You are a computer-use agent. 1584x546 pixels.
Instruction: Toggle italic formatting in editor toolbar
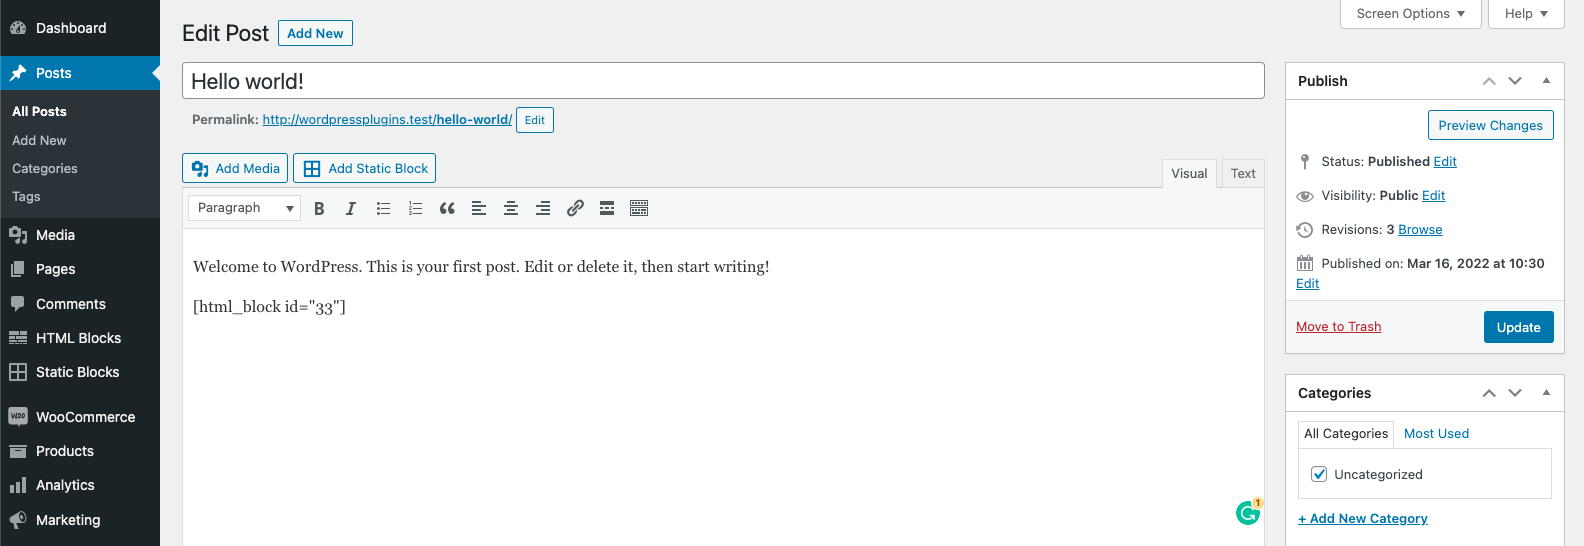pos(351,208)
